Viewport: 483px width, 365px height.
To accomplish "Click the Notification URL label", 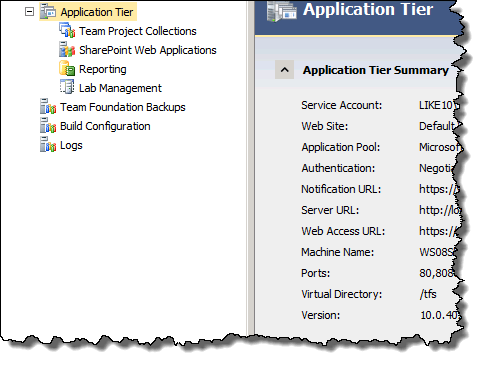I will [341, 189].
